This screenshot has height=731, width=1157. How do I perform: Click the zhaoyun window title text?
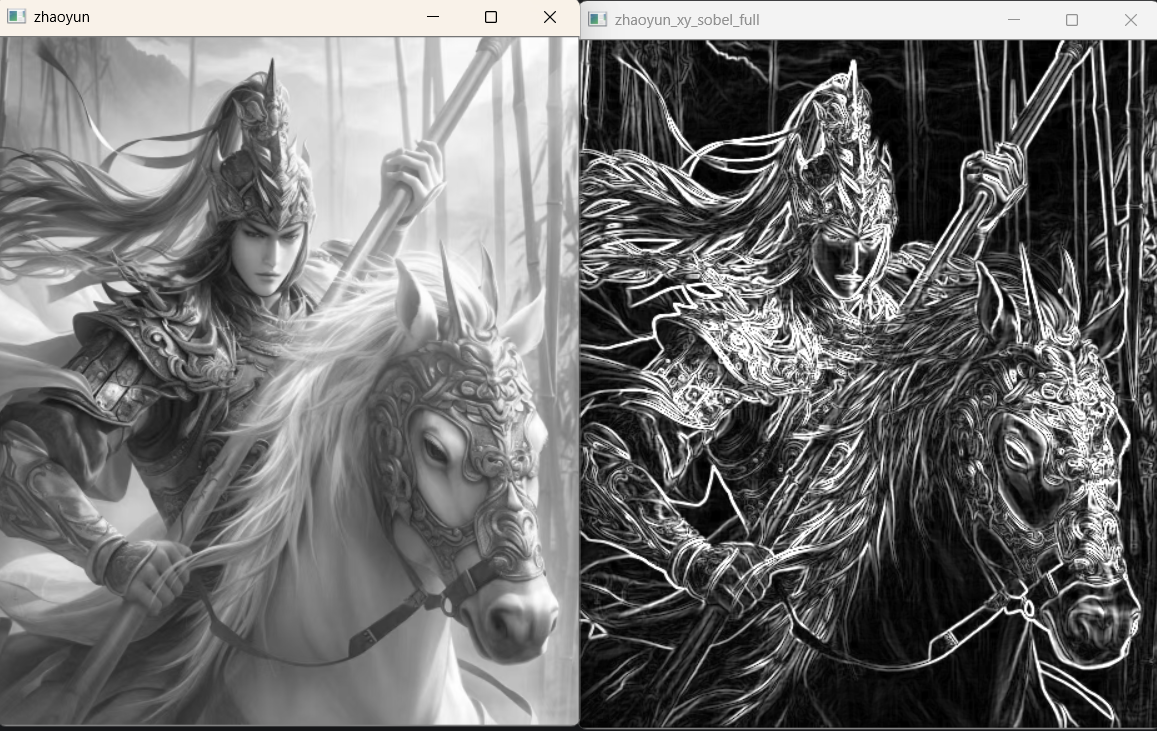tap(62, 17)
